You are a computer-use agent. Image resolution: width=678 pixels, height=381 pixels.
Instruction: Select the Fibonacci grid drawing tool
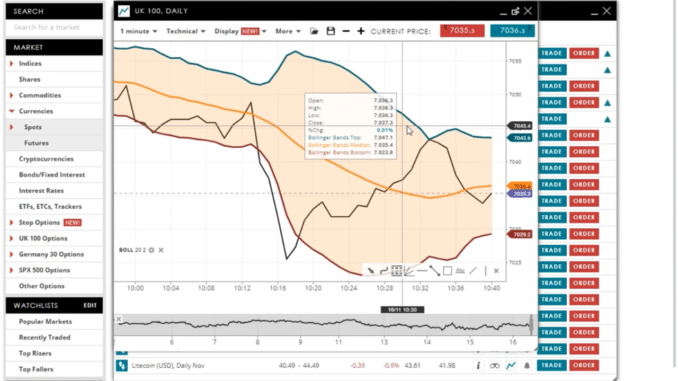click(x=397, y=271)
